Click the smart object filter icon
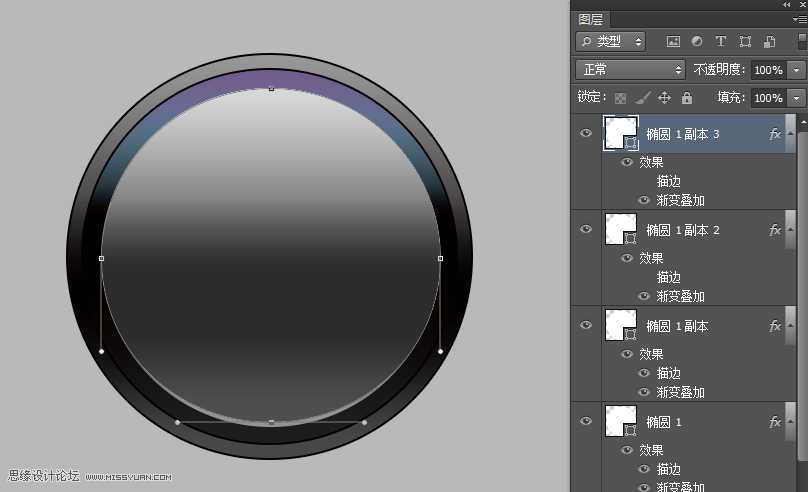 click(x=769, y=42)
